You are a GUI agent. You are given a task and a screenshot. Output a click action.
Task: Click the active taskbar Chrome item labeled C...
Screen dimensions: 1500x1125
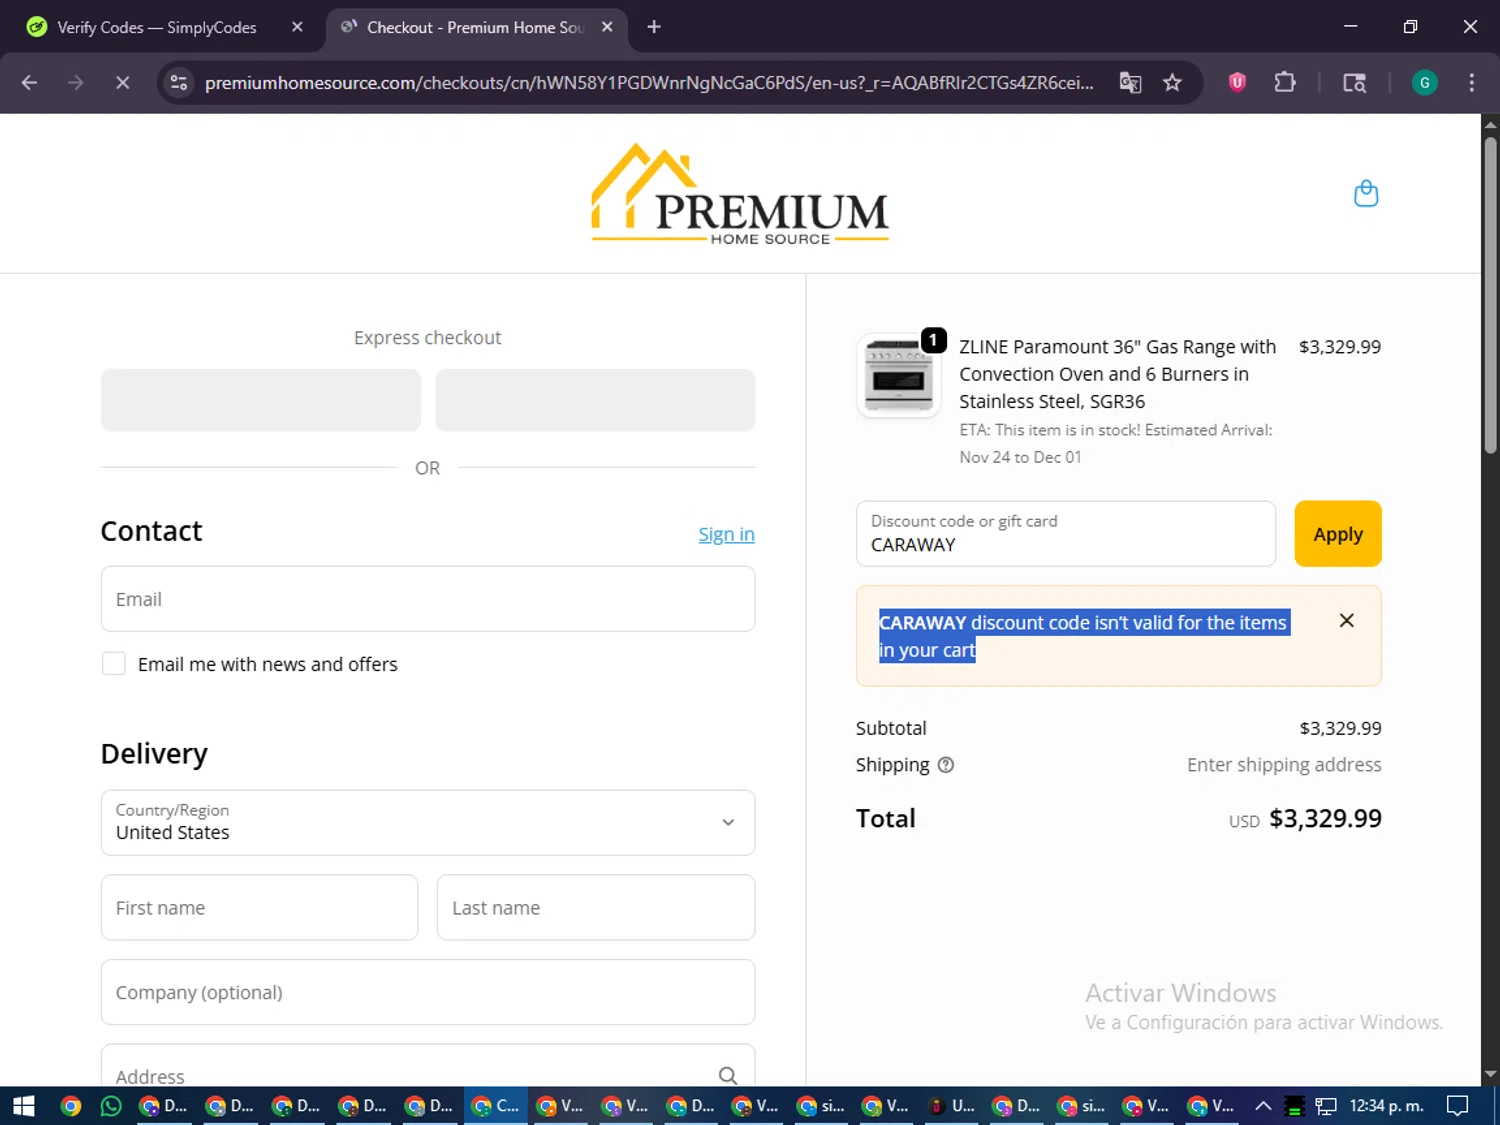click(496, 1106)
